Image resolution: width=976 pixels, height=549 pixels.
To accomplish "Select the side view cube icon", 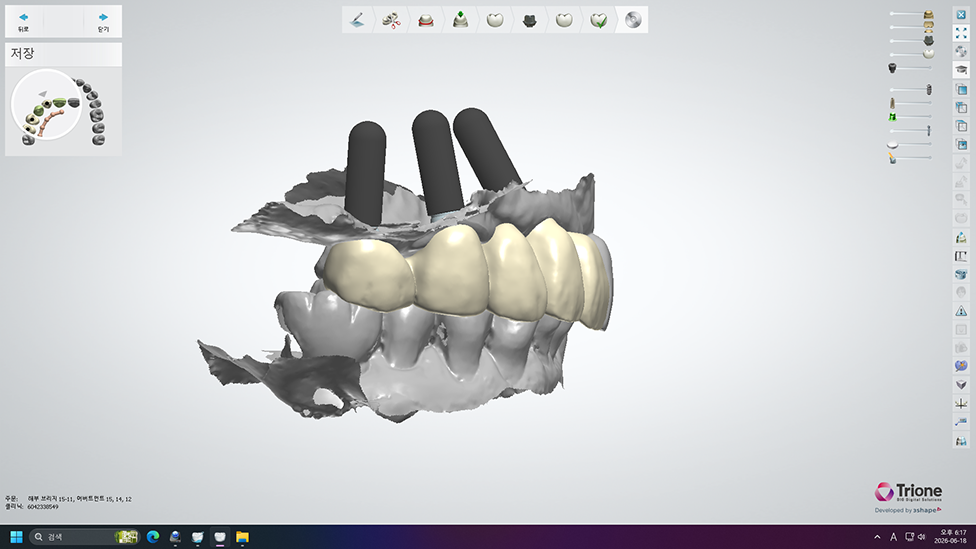I will click(961, 108).
